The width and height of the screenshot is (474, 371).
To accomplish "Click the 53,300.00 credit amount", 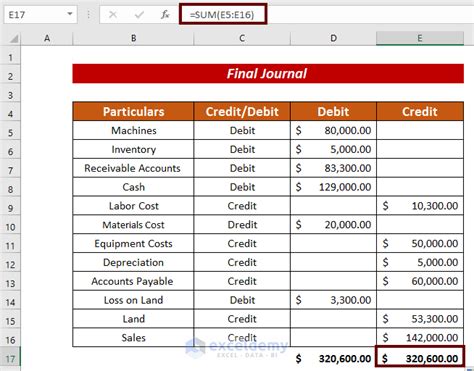I will point(420,319).
